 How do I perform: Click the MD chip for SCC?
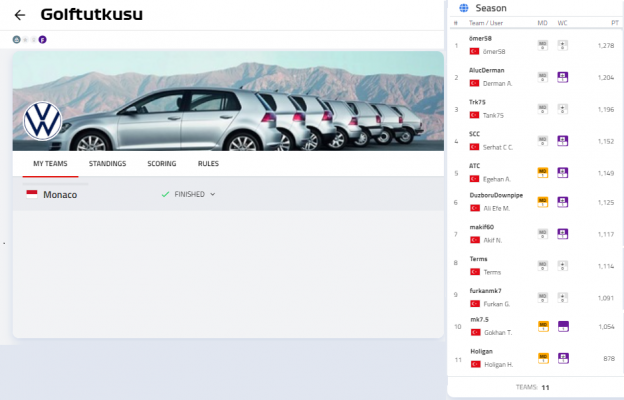tap(542, 141)
